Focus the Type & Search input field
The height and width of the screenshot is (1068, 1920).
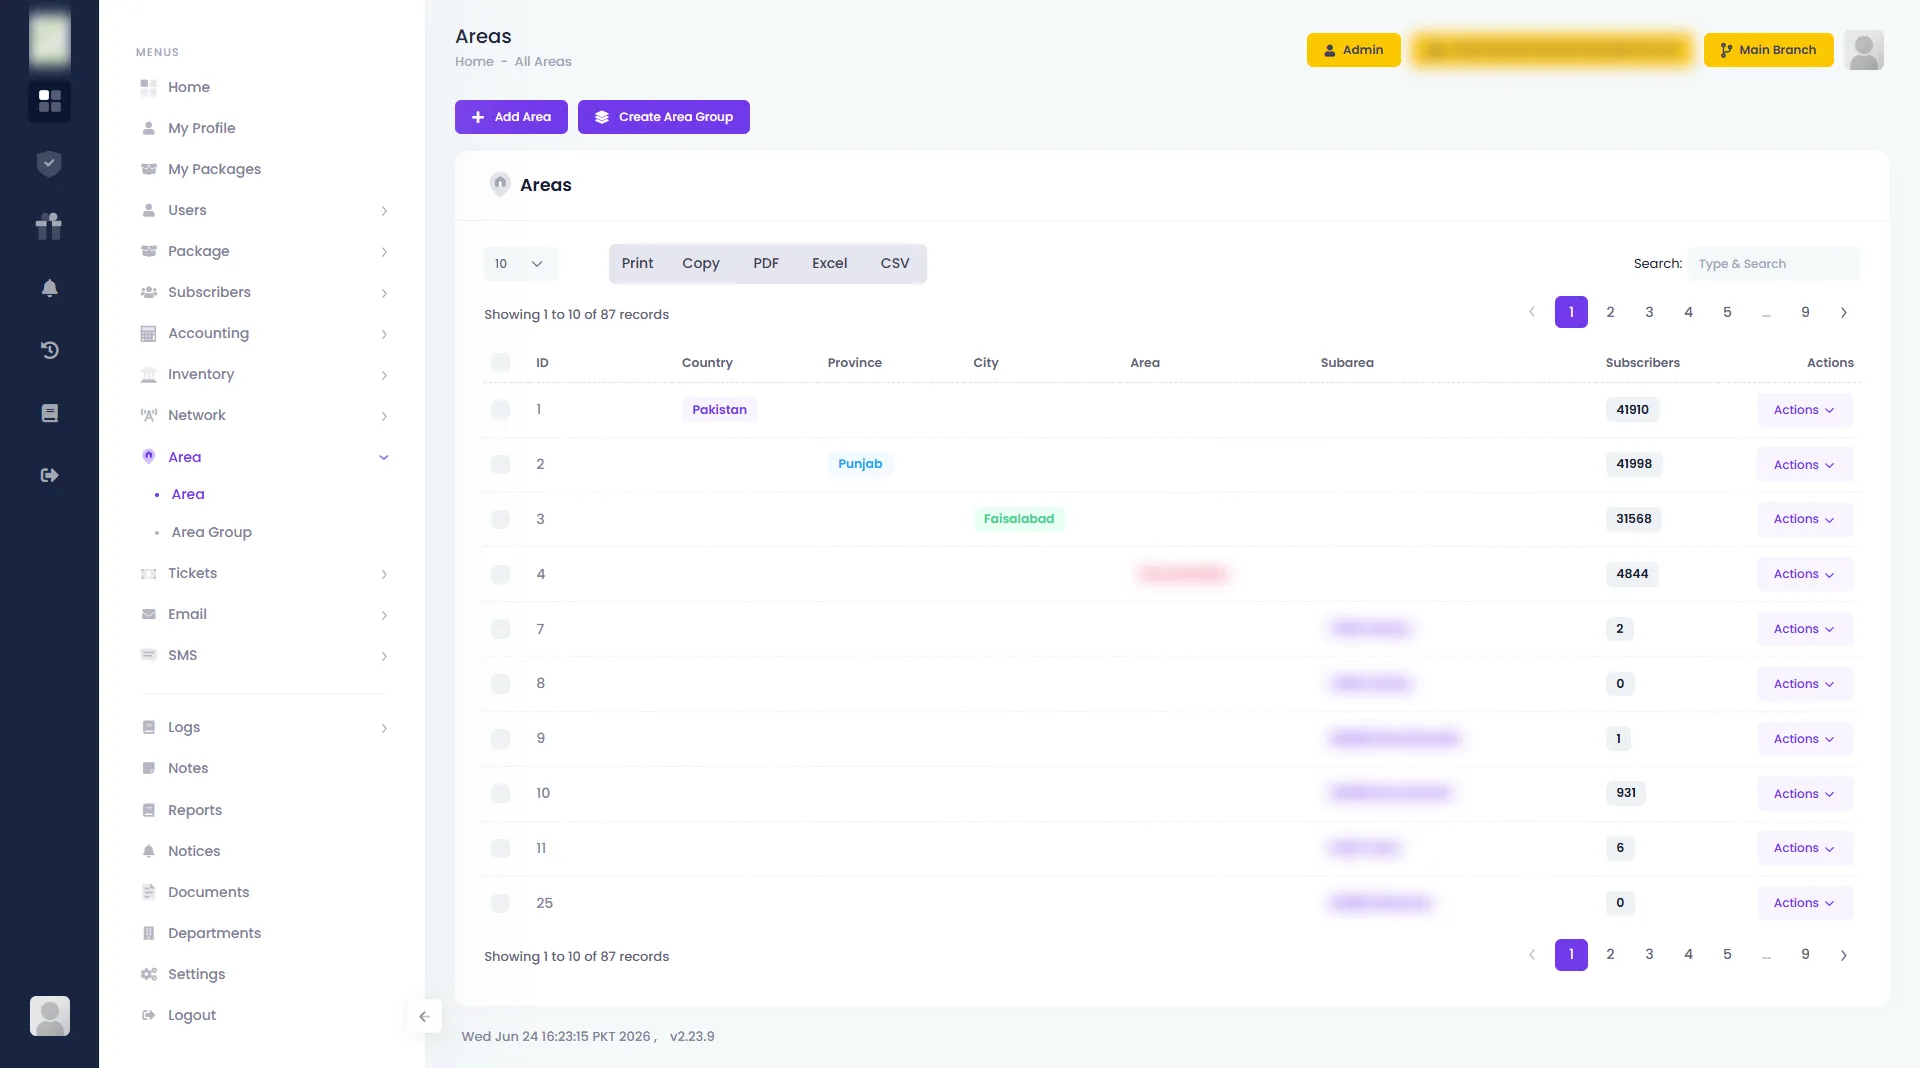tap(1774, 264)
